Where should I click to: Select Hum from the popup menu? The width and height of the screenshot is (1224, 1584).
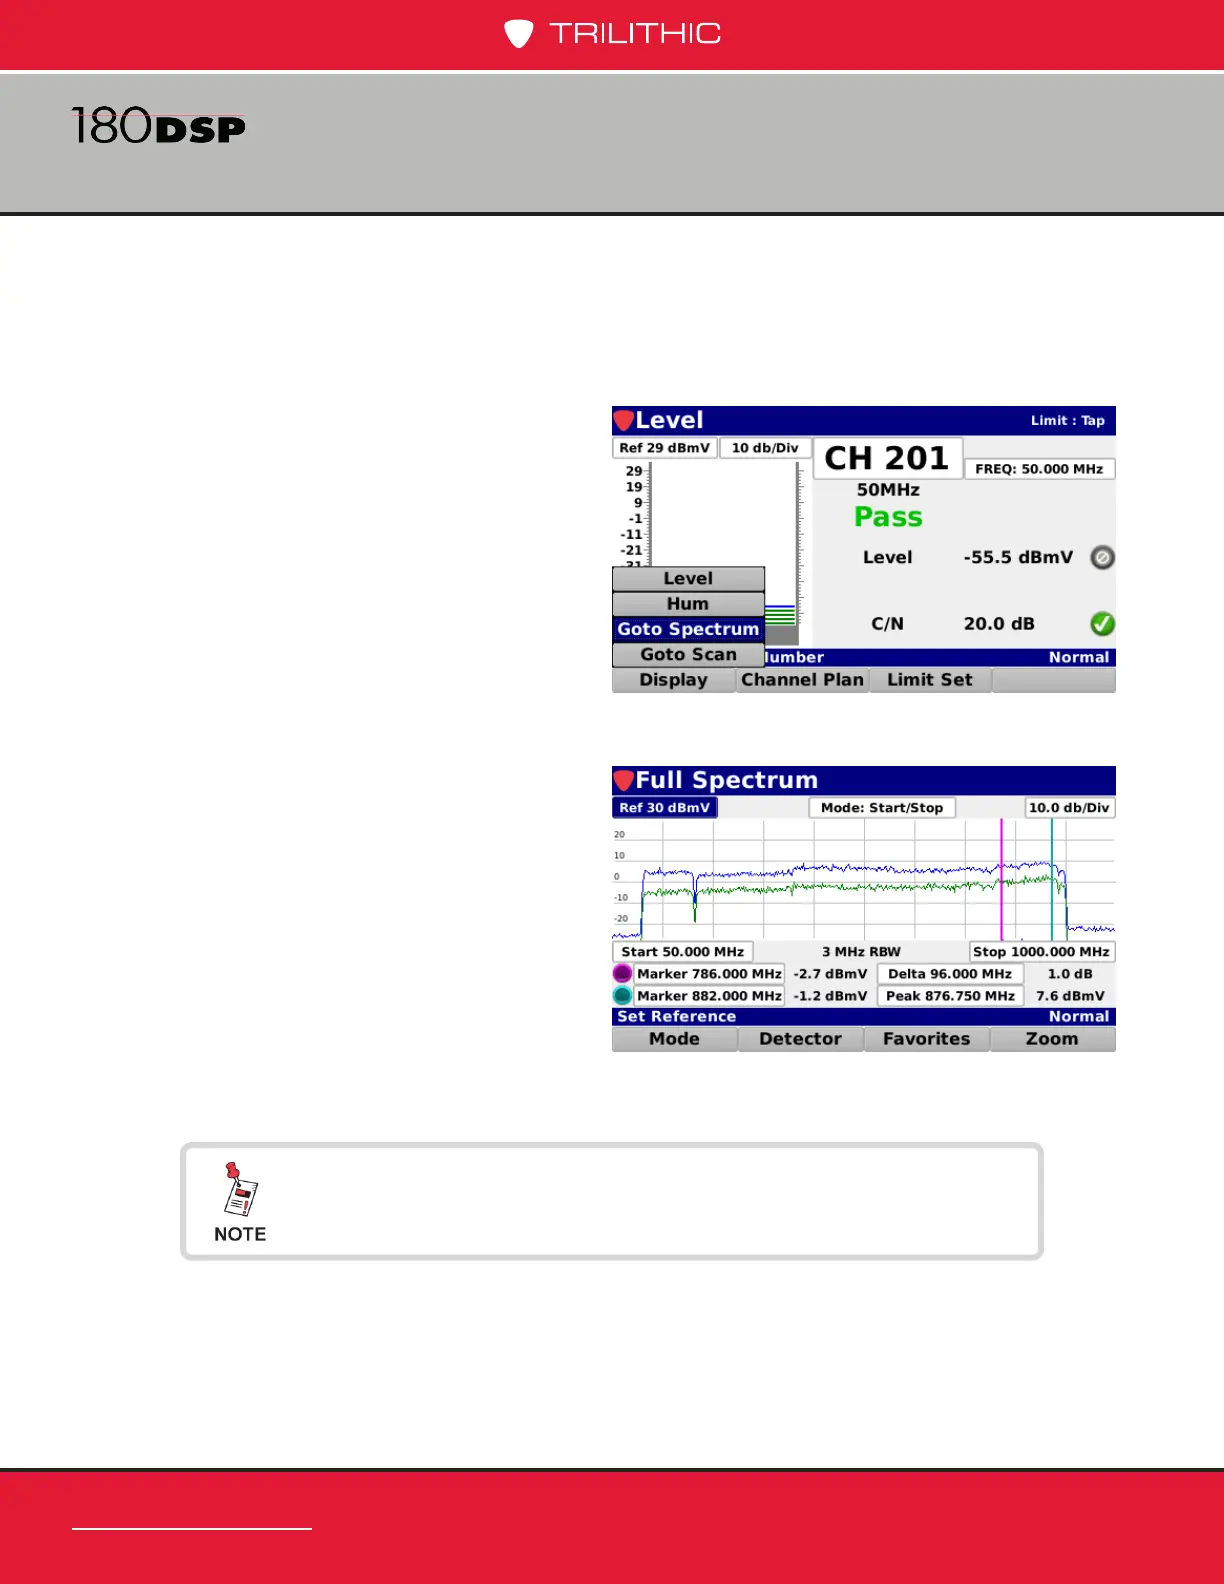pyautogui.click(x=688, y=604)
